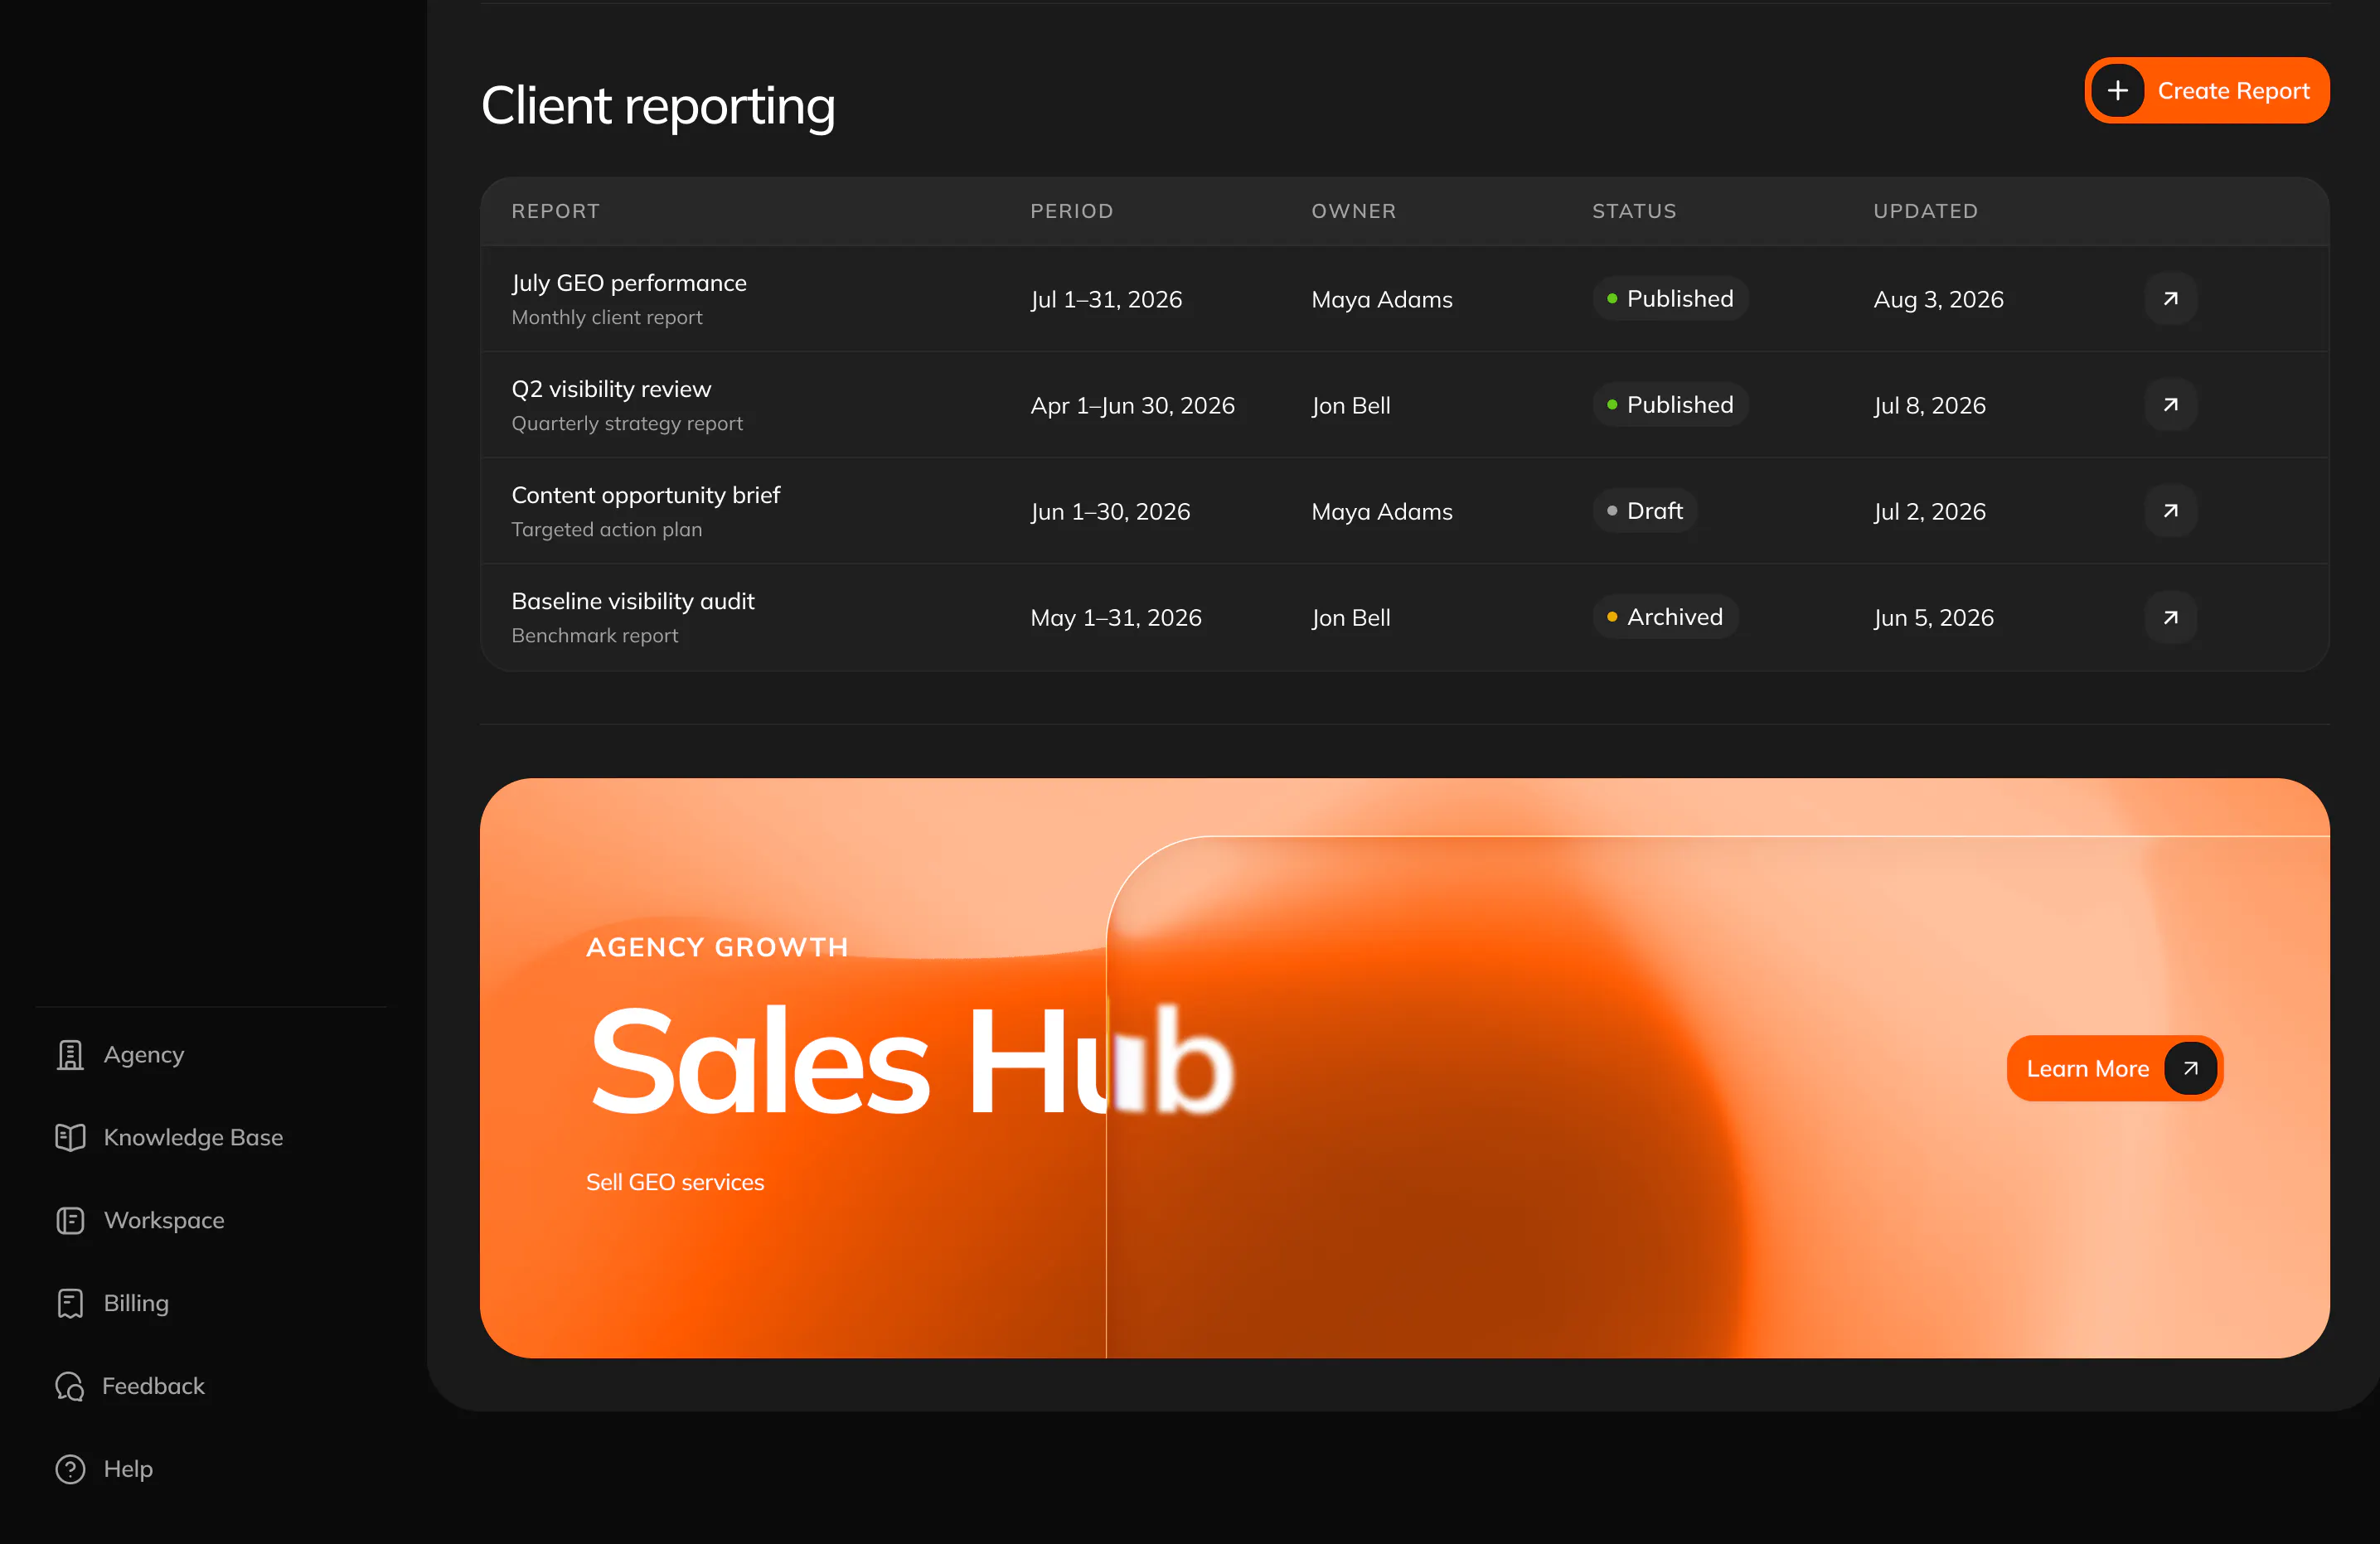Click the AGENCY GROWTH label

717,947
